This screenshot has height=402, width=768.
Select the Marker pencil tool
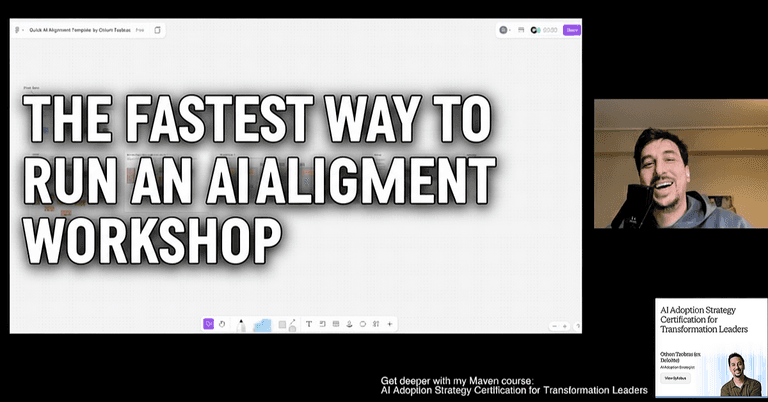tap(241, 325)
